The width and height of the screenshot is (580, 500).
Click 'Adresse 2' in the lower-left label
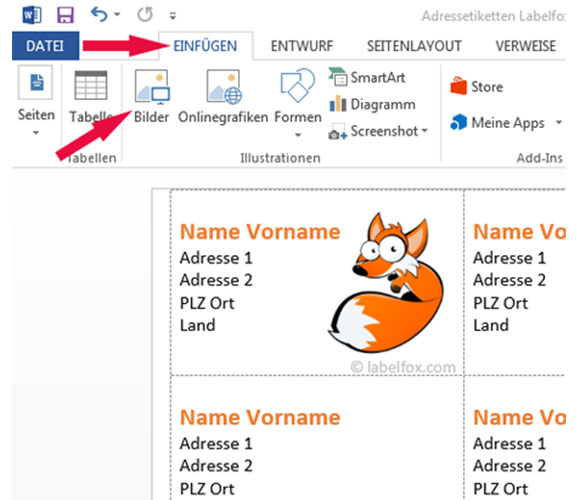[x=216, y=466]
